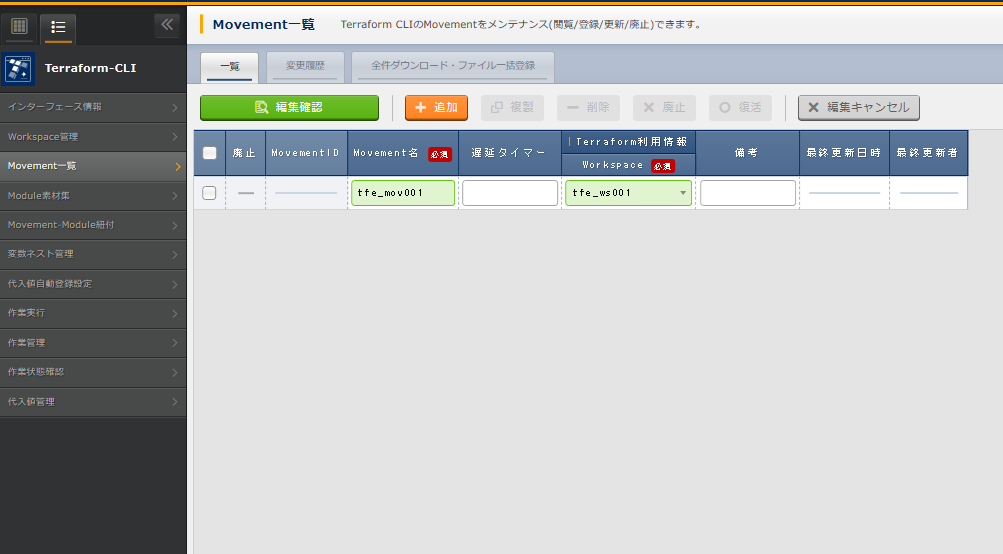Click the 編集キャンセル cancel edit button
1003x554 pixels.
[859, 107]
